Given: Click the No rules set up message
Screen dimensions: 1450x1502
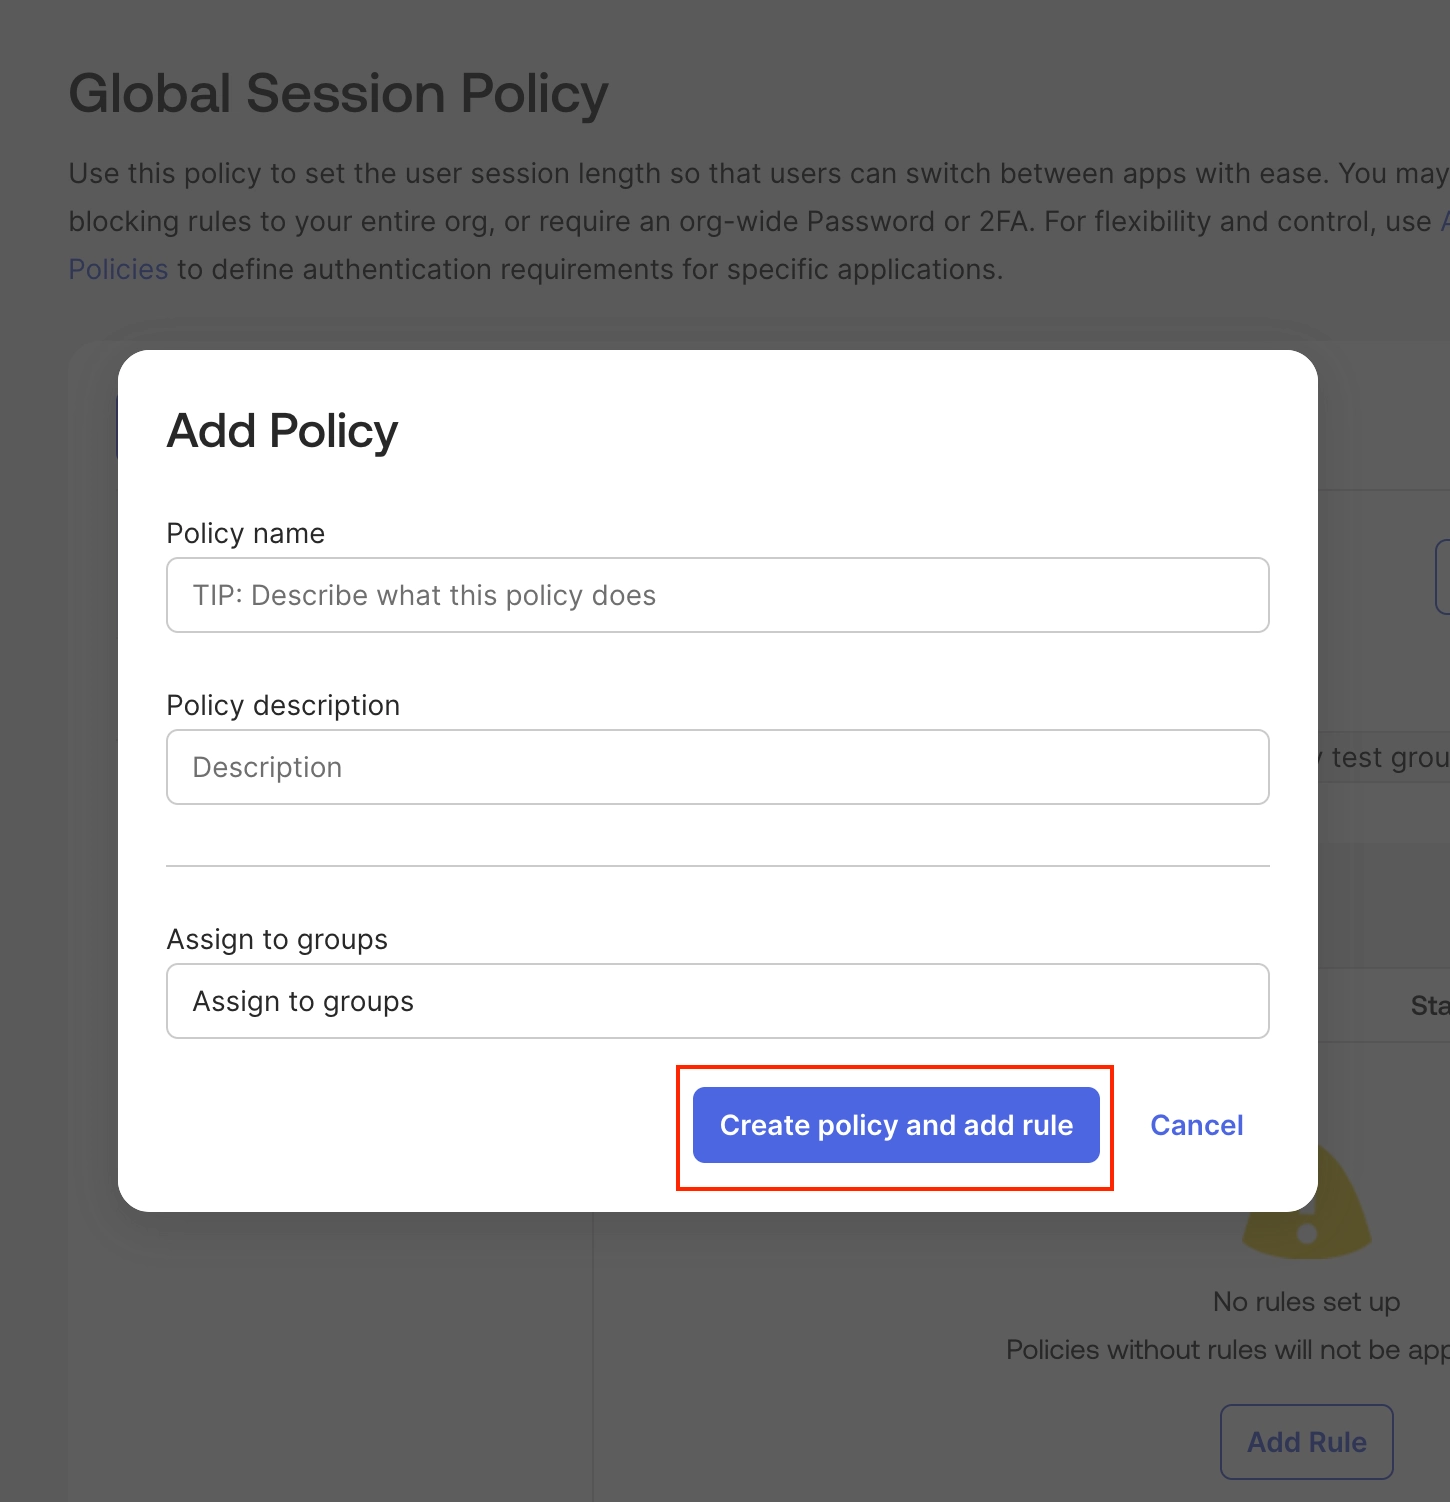Looking at the screenshot, I should coord(1306,1301).
